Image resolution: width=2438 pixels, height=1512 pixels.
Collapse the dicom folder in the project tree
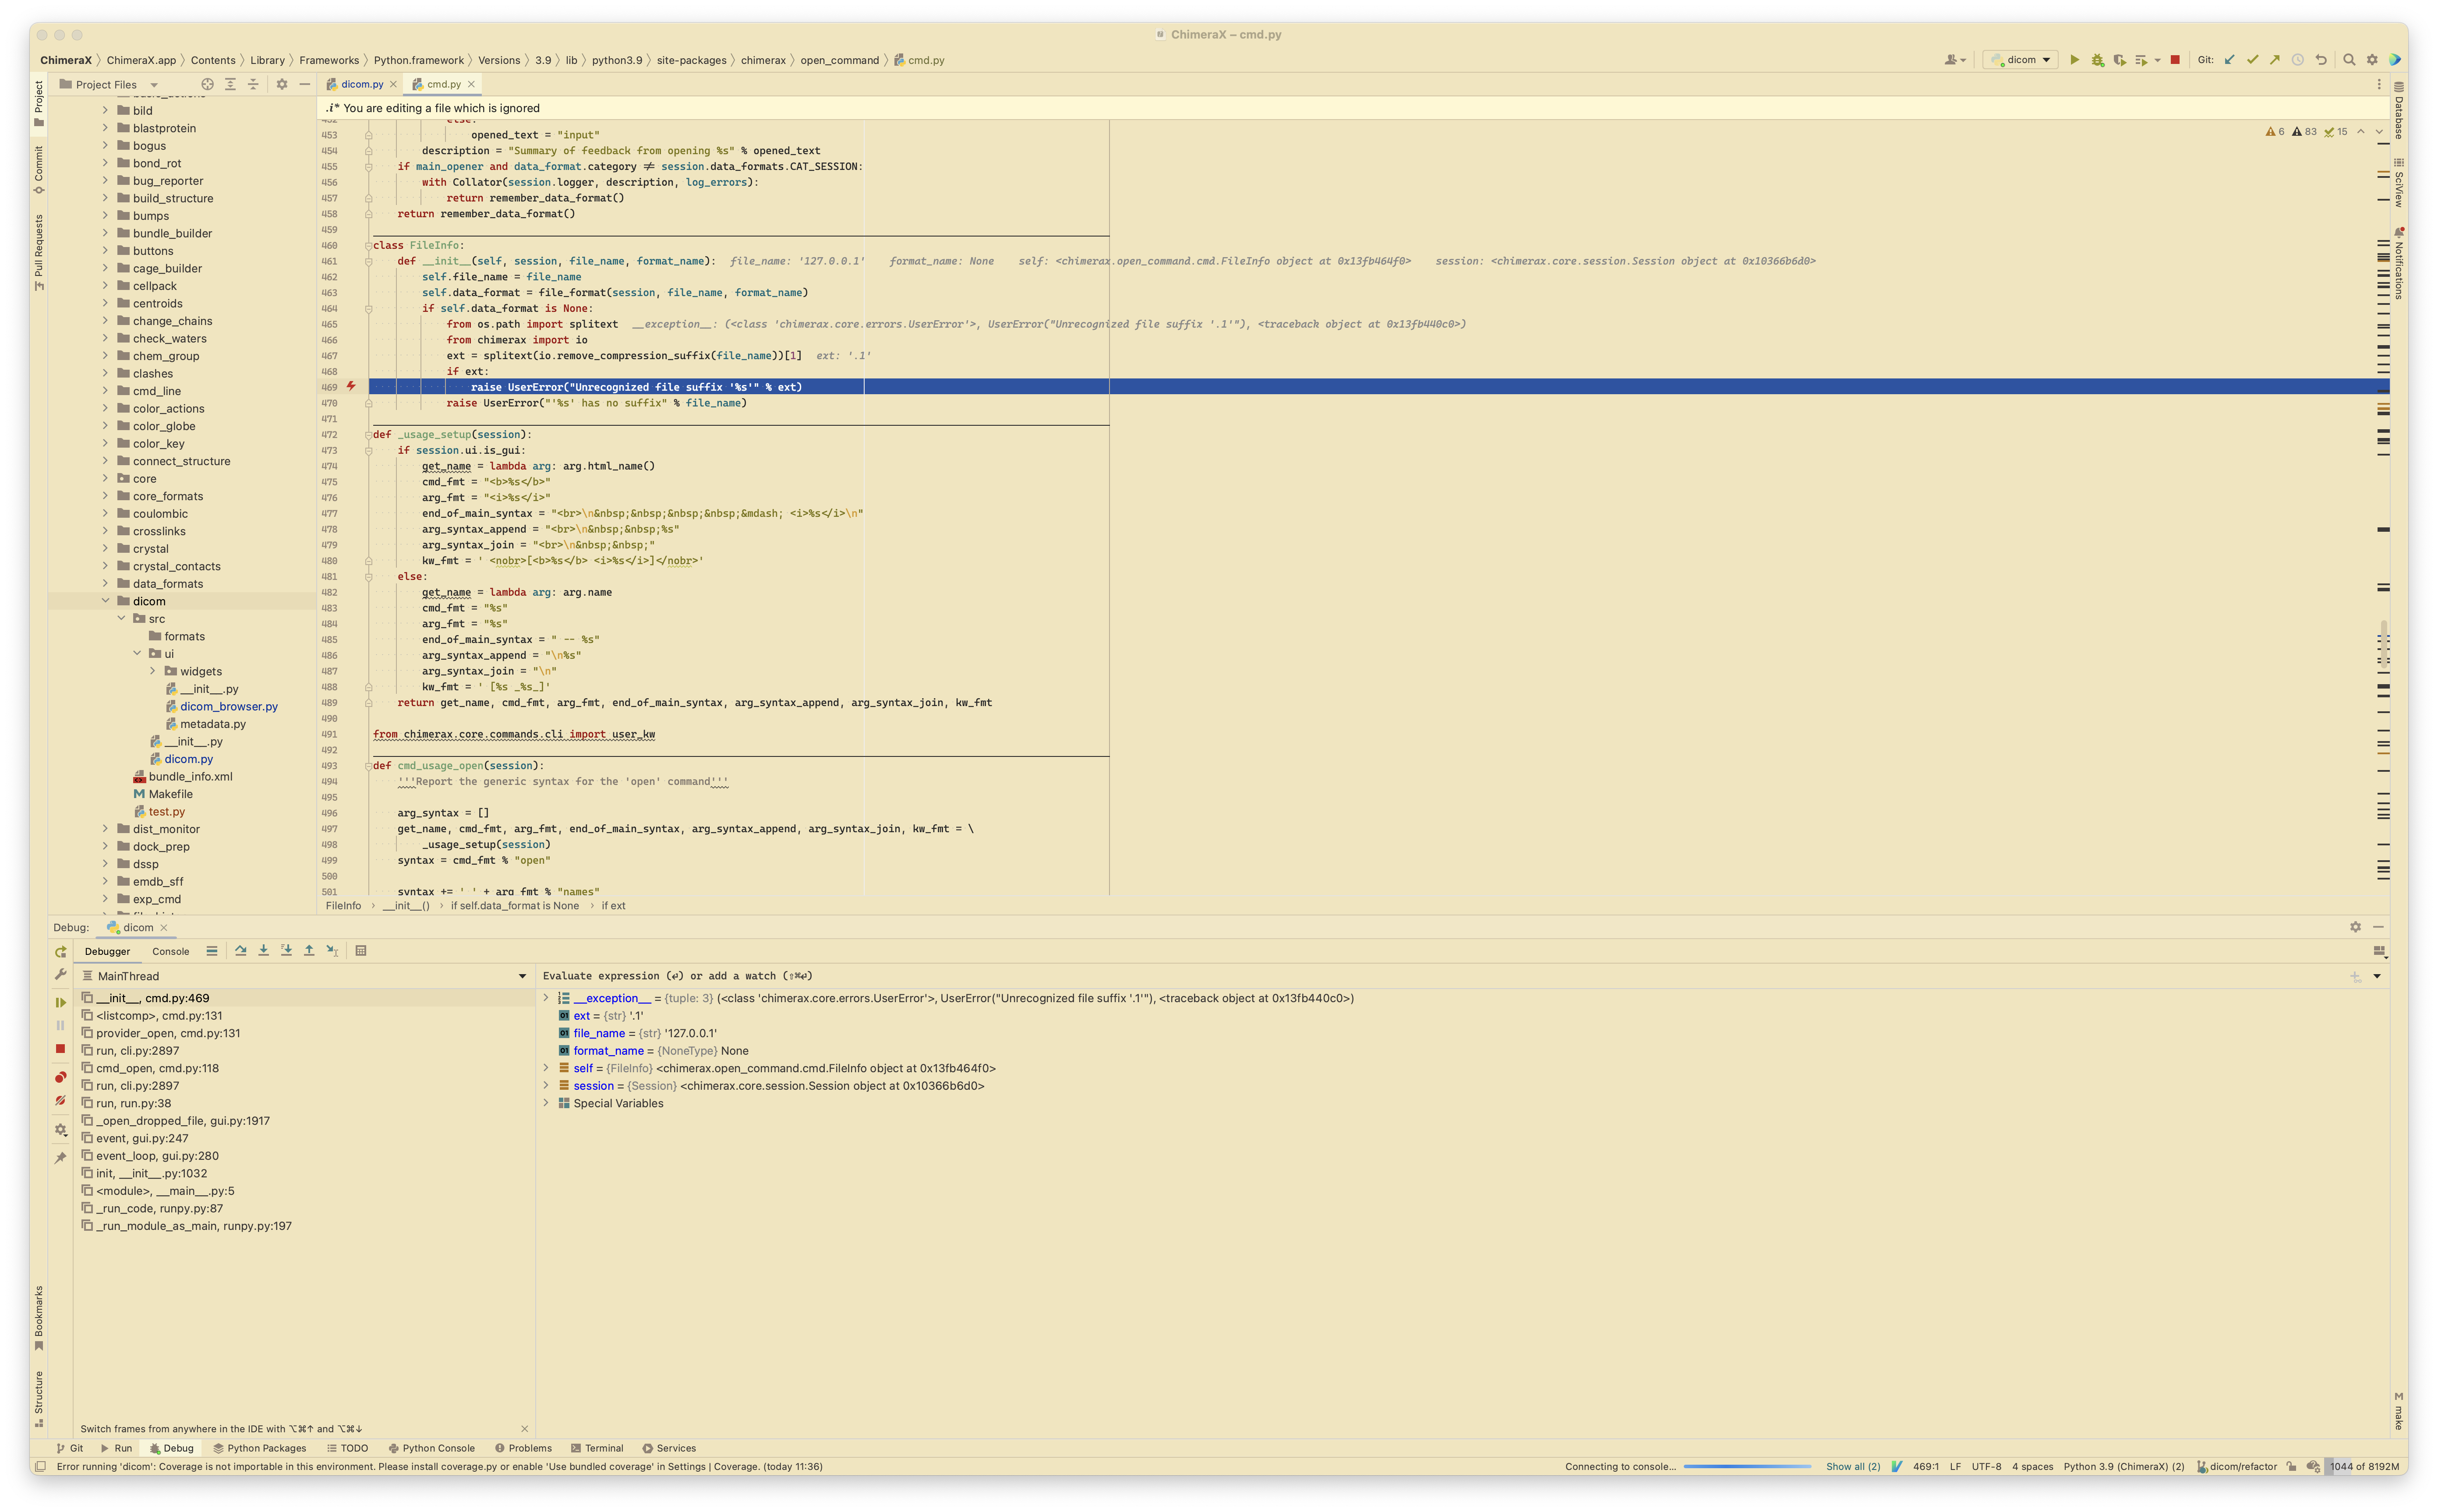coord(105,601)
